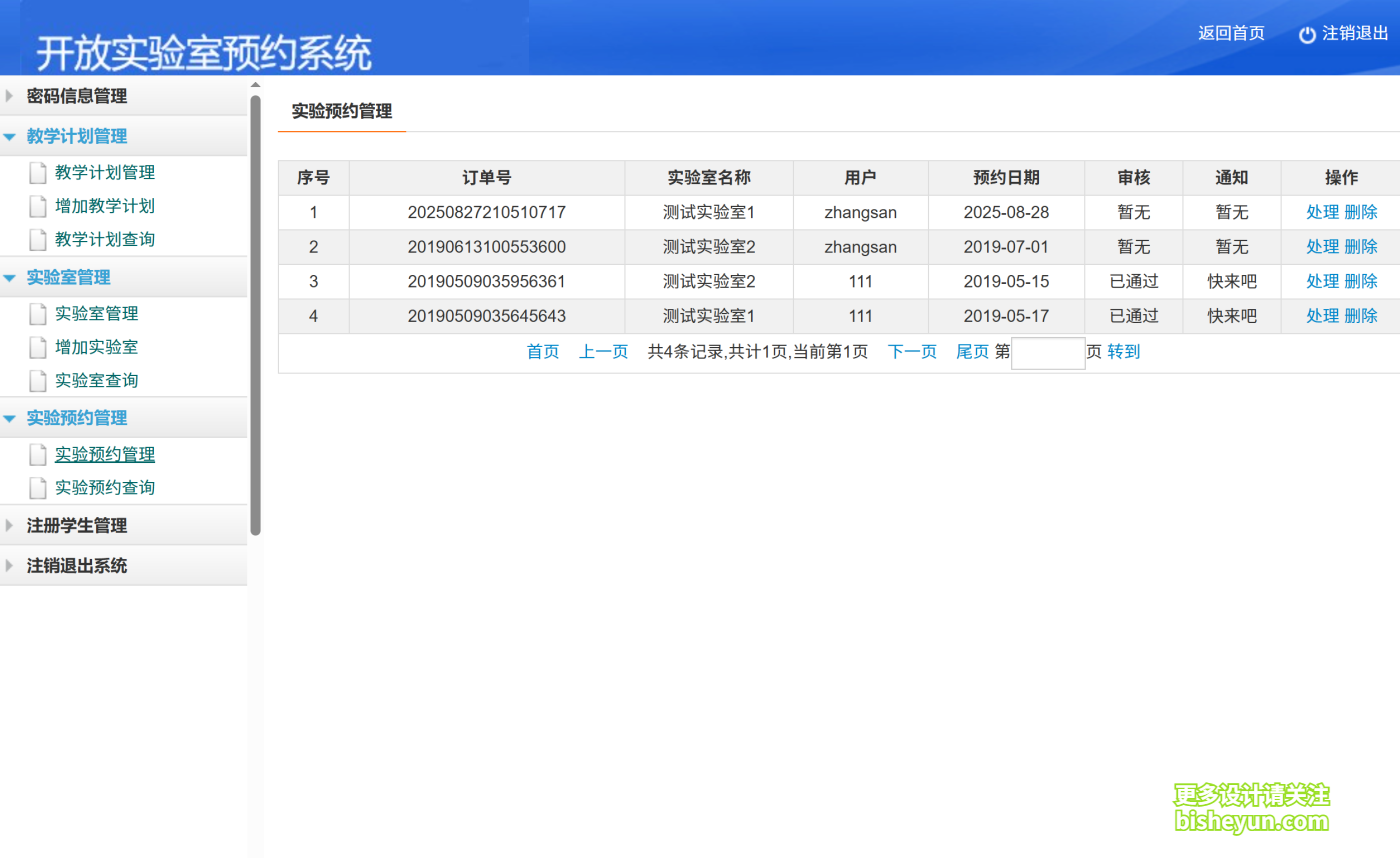Open 教学计划查询 in sidebar
Screen dimensions: 1400x858
coord(105,240)
